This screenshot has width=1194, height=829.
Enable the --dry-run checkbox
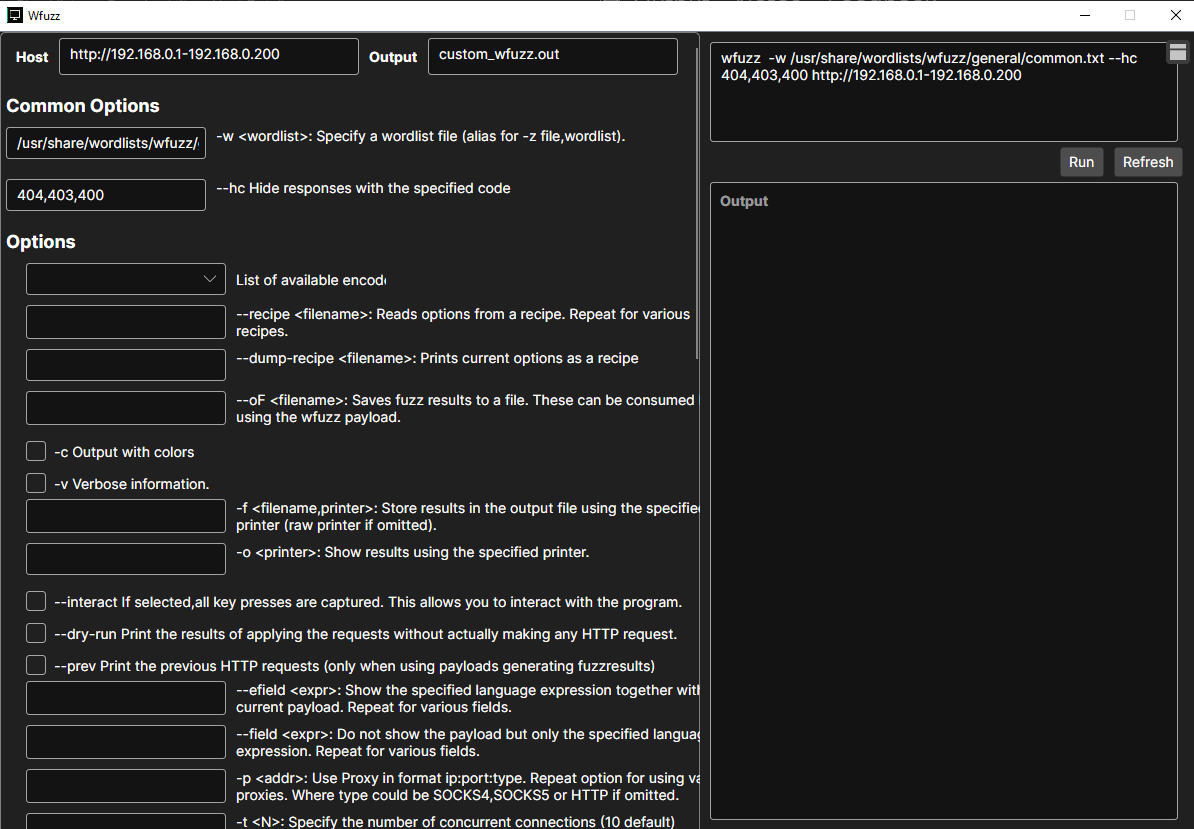[36, 634]
